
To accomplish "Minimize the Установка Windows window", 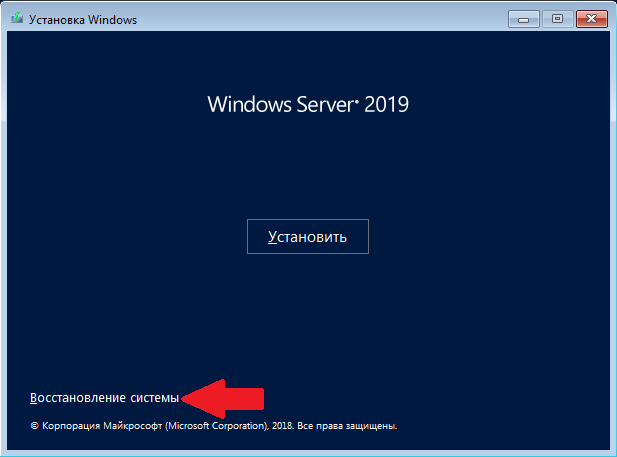I will tap(523, 19).
